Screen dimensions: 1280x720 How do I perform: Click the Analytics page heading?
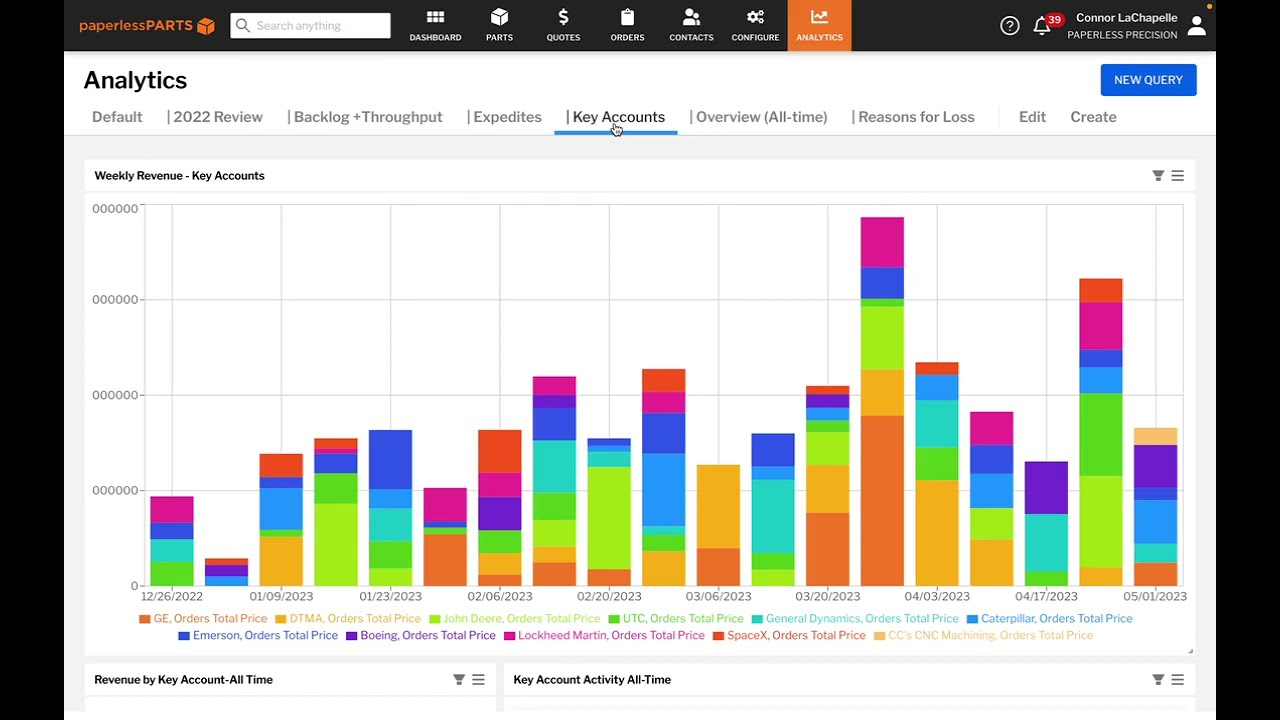tap(135, 80)
